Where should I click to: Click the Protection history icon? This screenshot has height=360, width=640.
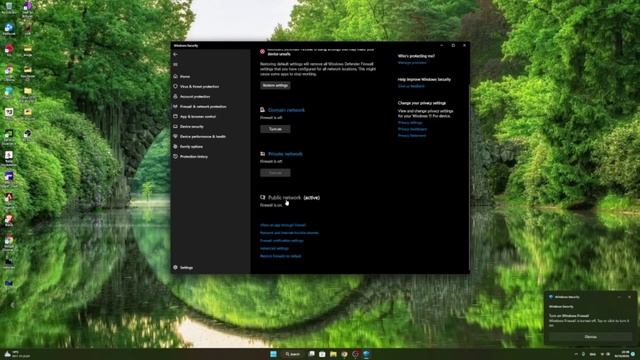pyautogui.click(x=176, y=156)
